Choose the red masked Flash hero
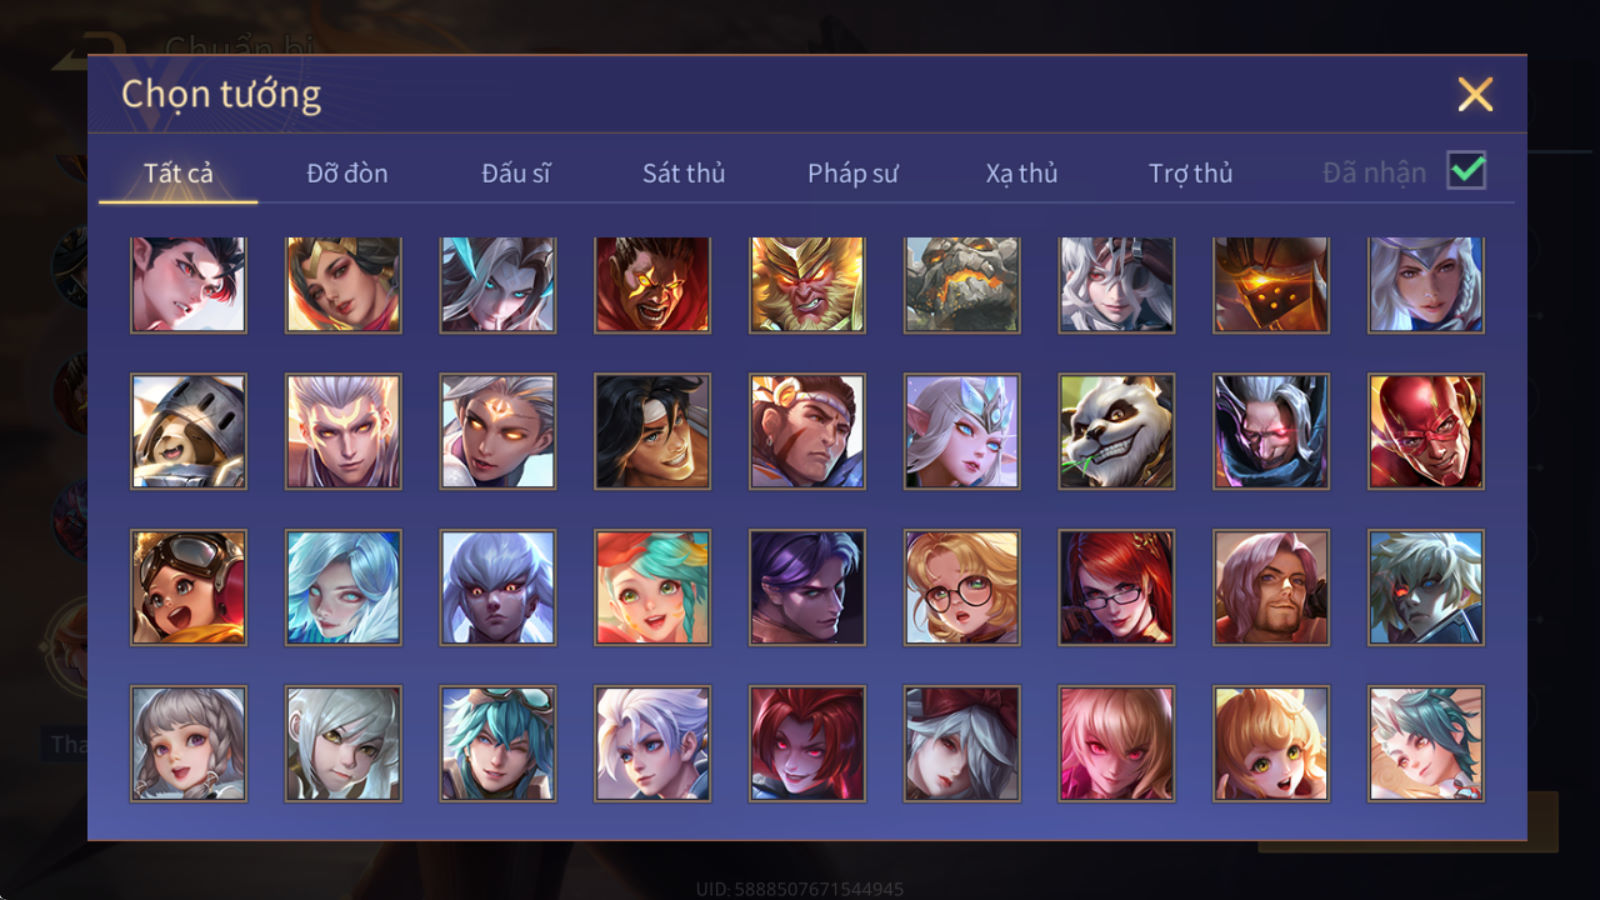 click(1426, 431)
